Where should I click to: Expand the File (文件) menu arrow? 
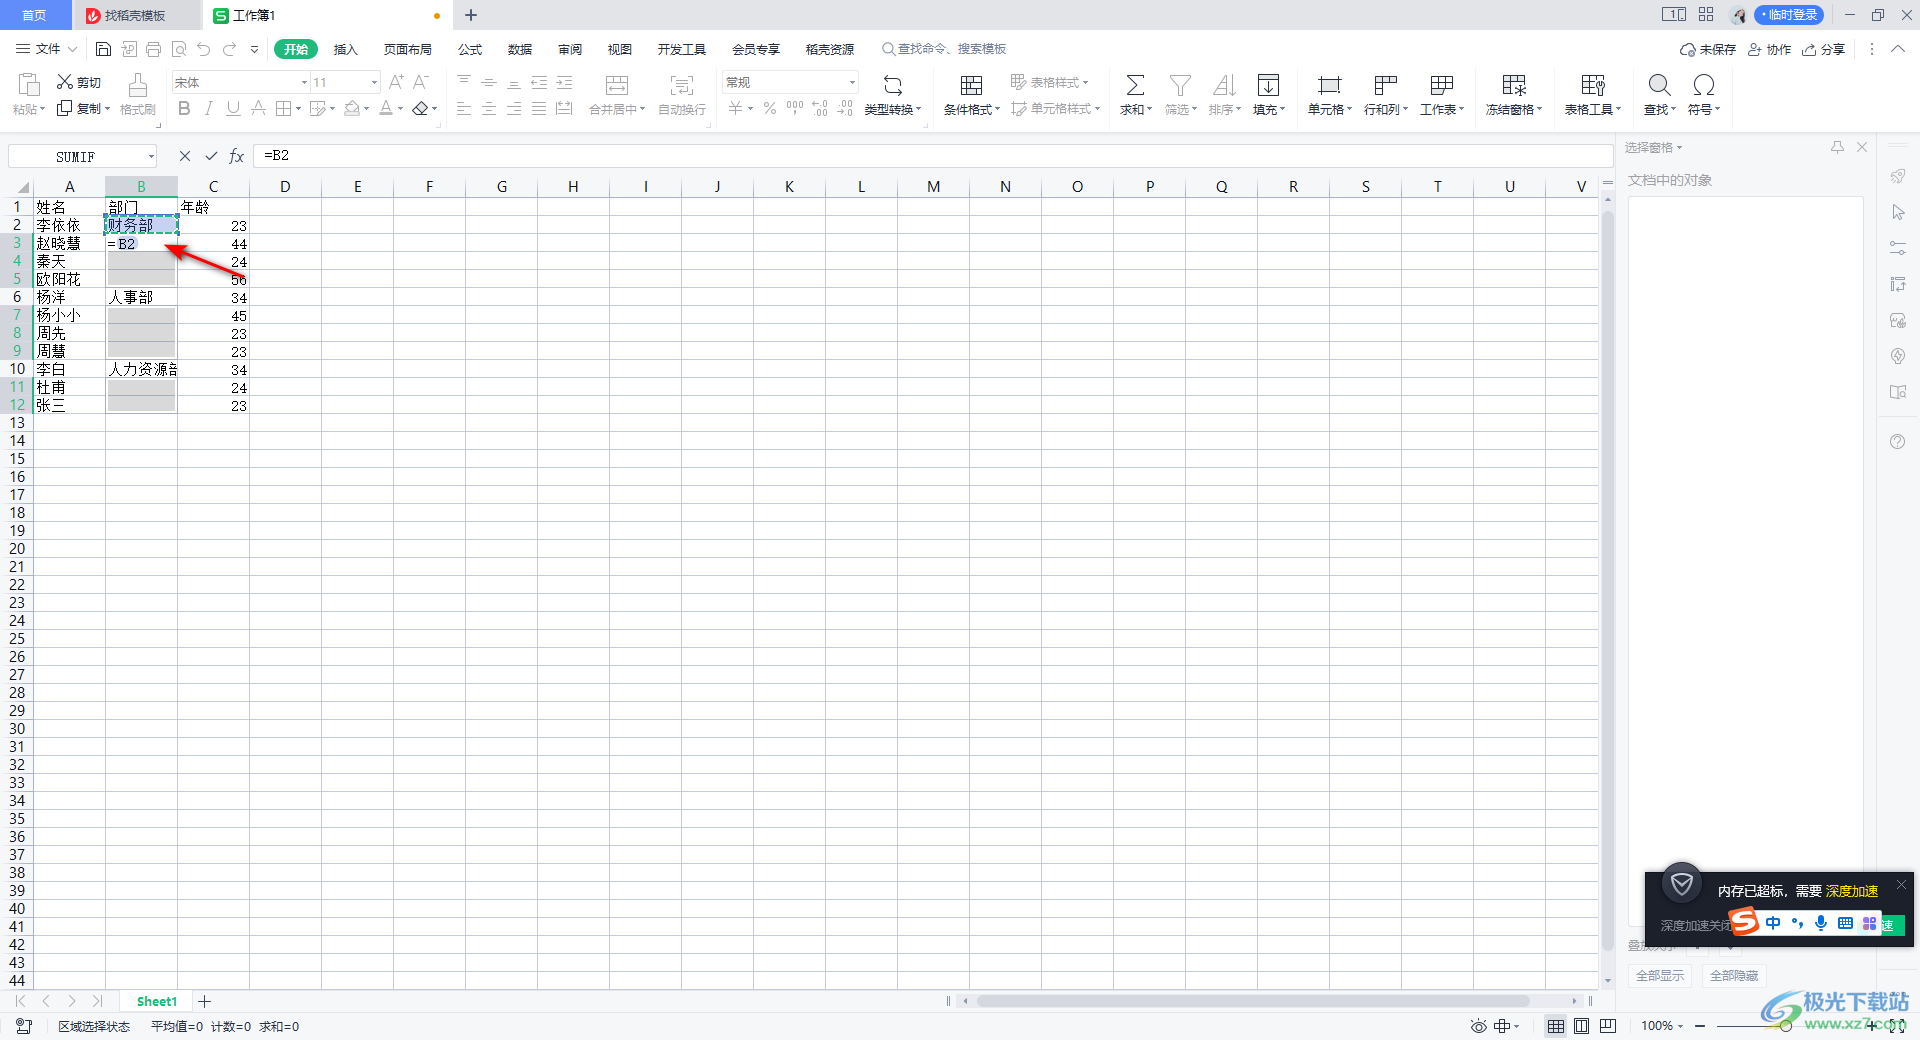pos(72,49)
